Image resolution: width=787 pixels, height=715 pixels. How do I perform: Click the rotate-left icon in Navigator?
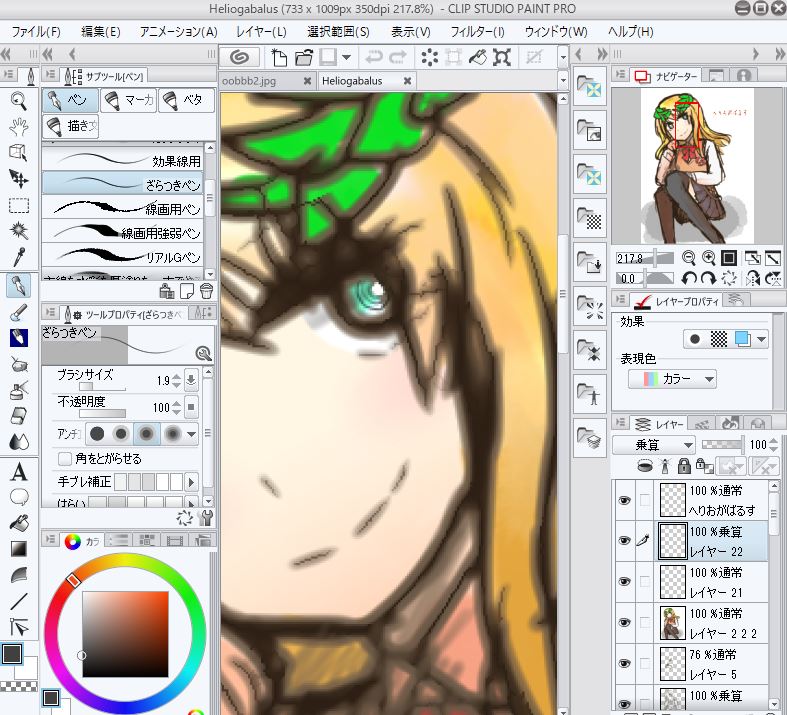[688, 278]
